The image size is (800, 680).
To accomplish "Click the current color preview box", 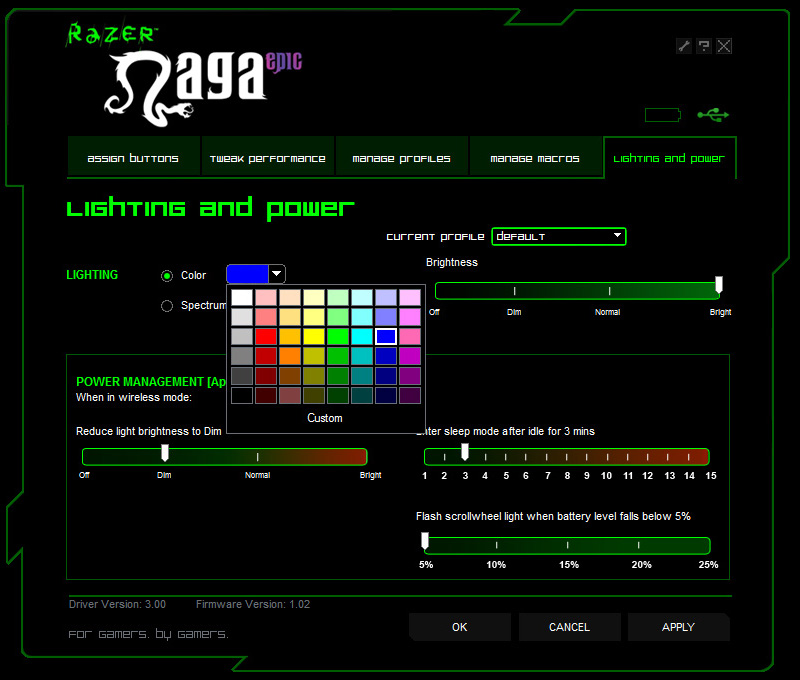I will [247, 274].
